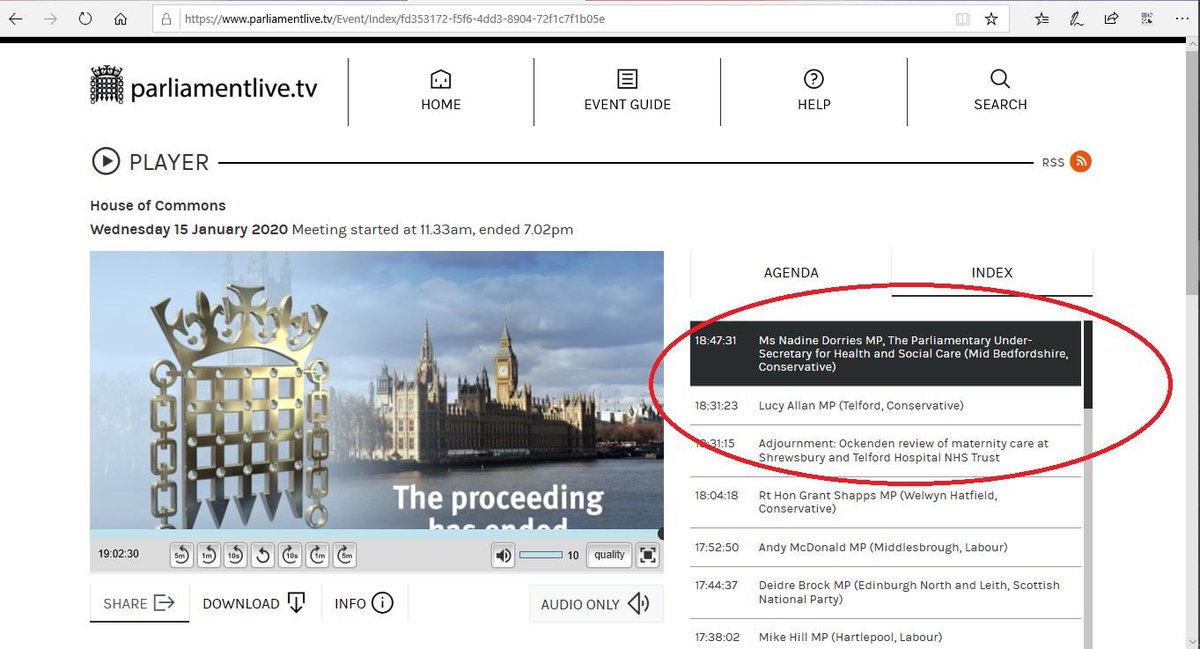Jump to Nadine Dorries MP index entry
Image resolution: width=1200 pixels, height=649 pixels.
coord(886,354)
